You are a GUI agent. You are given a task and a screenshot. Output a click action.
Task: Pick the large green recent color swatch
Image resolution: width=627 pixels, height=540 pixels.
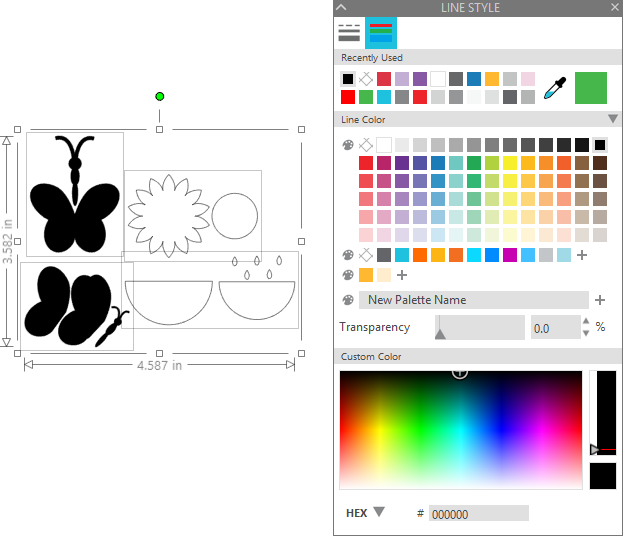click(x=591, y=88)
